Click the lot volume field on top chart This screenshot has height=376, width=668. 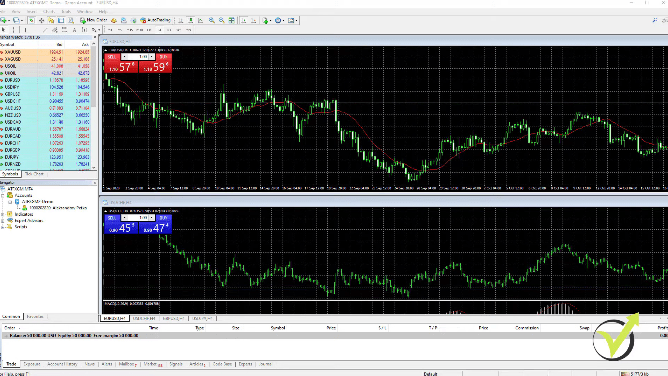[138, 57]
